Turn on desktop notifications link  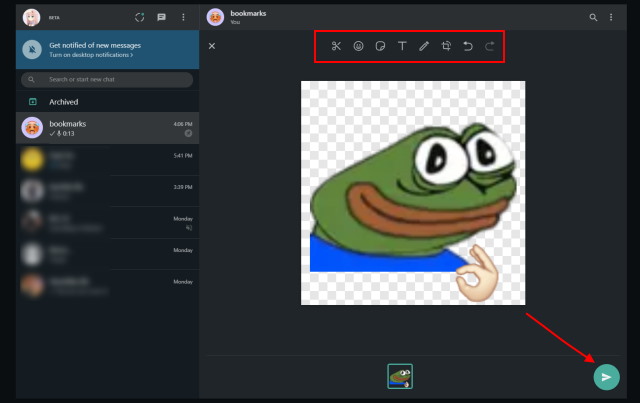[x=91, y=55]
